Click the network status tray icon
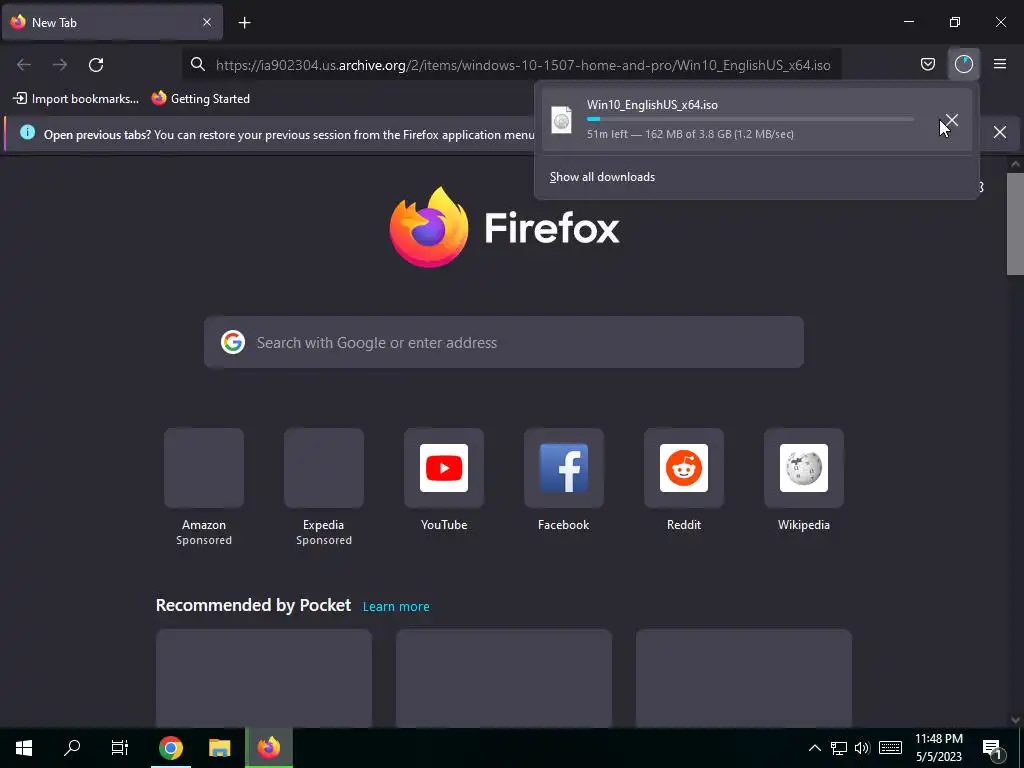Image resolution: width=1024 pixels, height=768 pixels. coord(839,748)
